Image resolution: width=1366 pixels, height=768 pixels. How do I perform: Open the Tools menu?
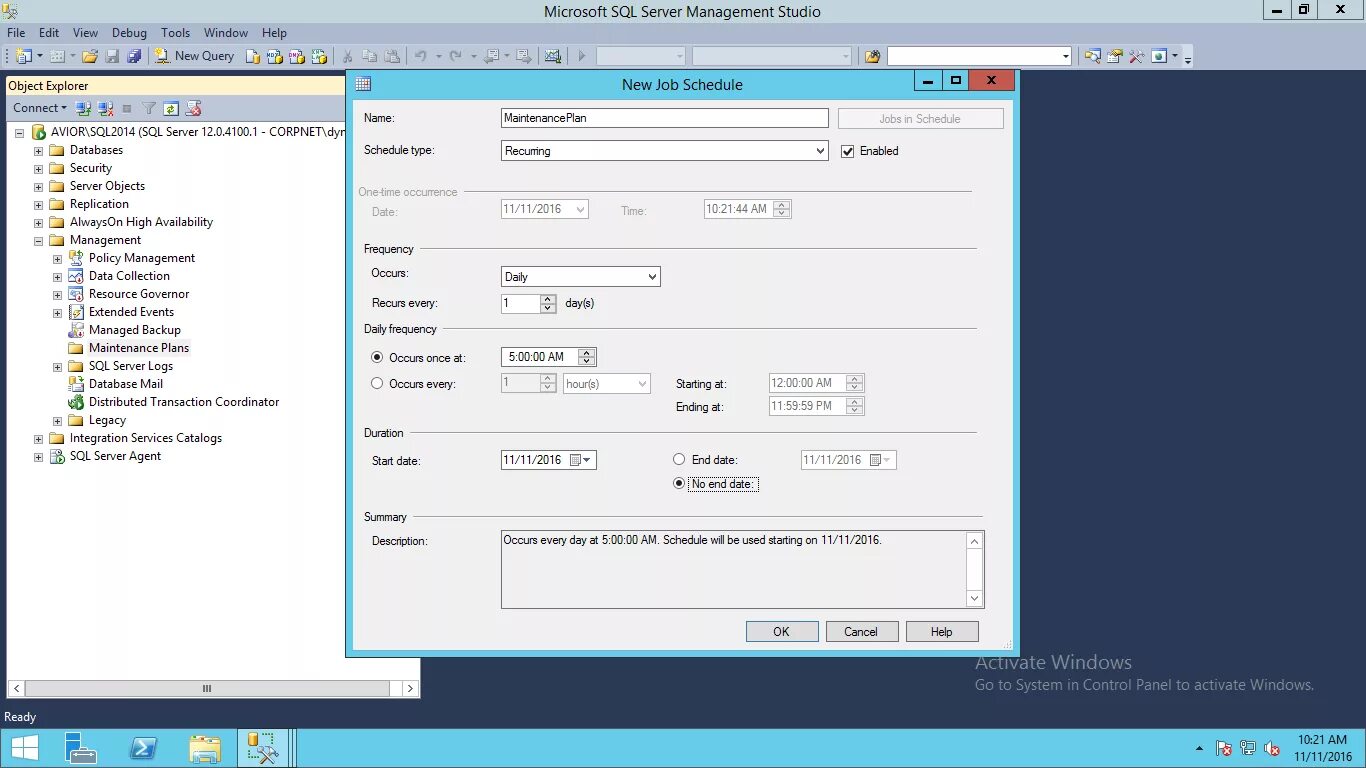tap(176, 33)
